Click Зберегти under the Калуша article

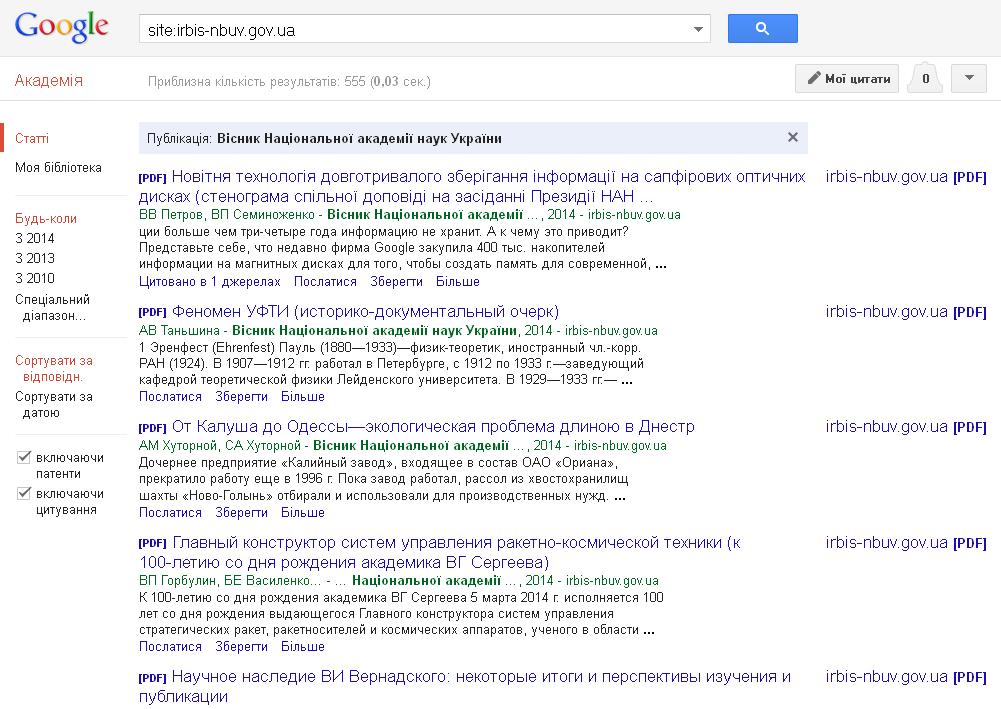(241, 512)
